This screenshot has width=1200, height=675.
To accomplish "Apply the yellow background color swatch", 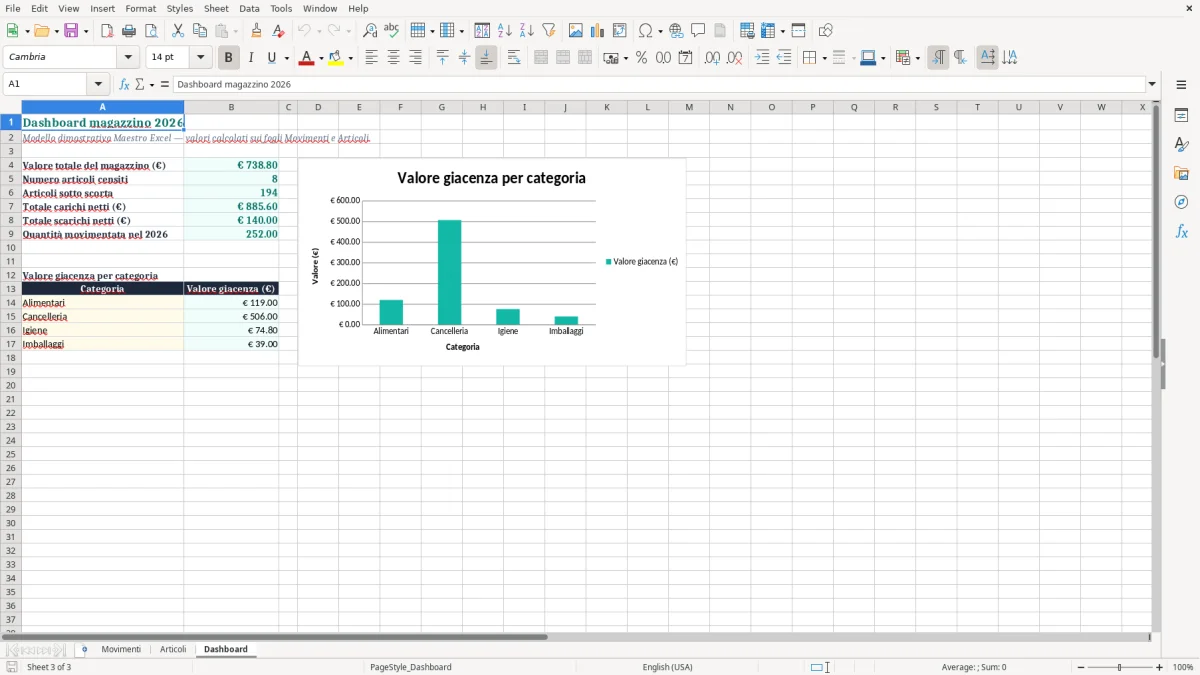I will [337, 58].
